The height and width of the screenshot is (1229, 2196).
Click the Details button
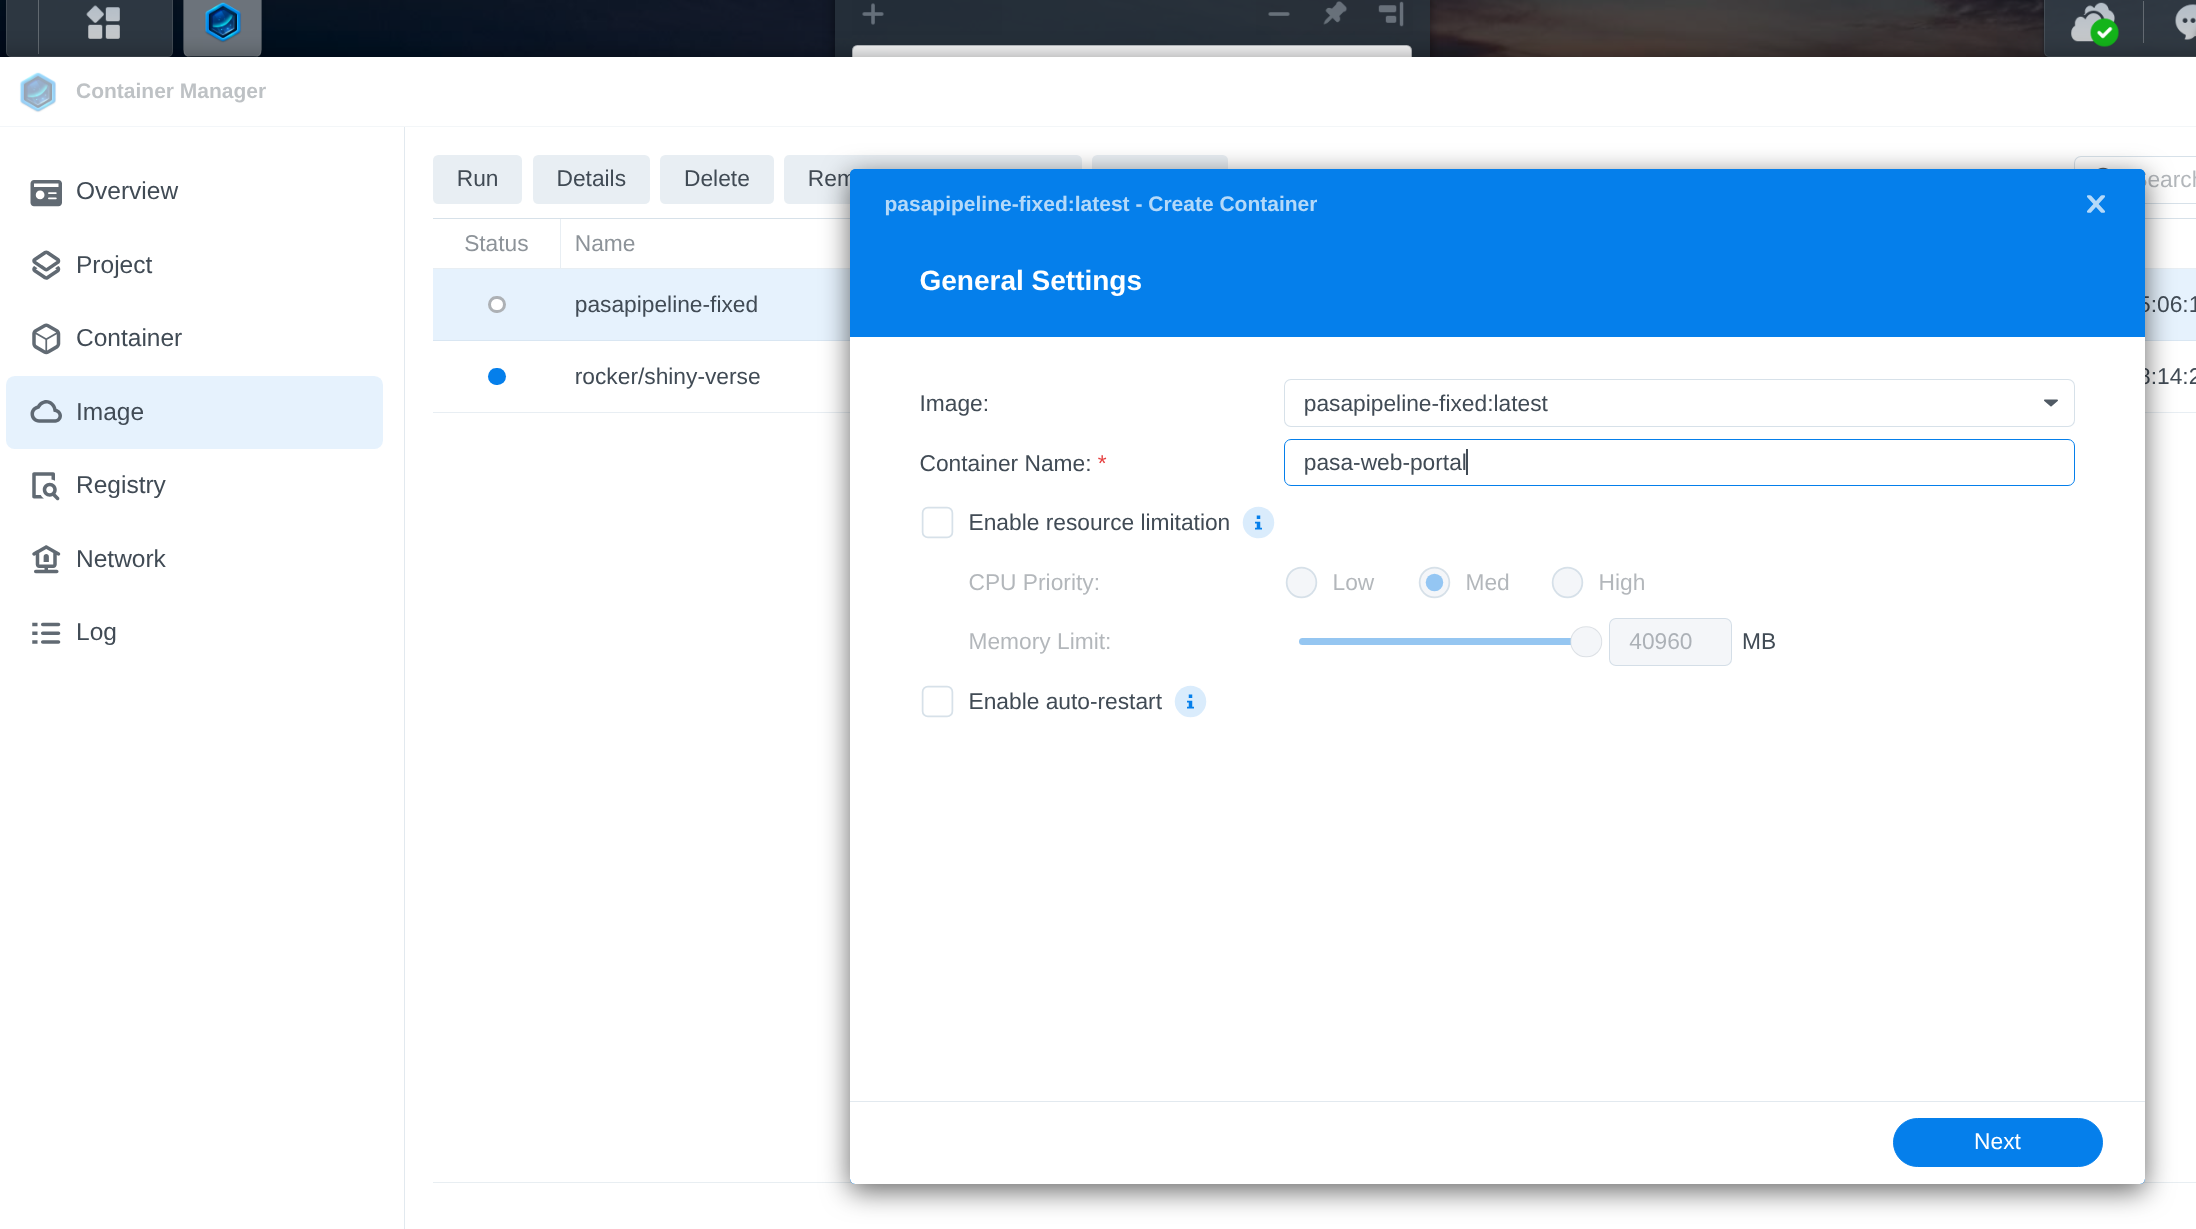(x=591, y=179)
